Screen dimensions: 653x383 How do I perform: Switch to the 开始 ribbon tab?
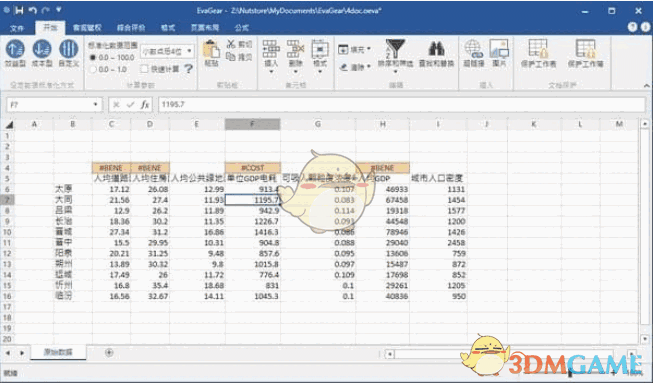(50, 27)
